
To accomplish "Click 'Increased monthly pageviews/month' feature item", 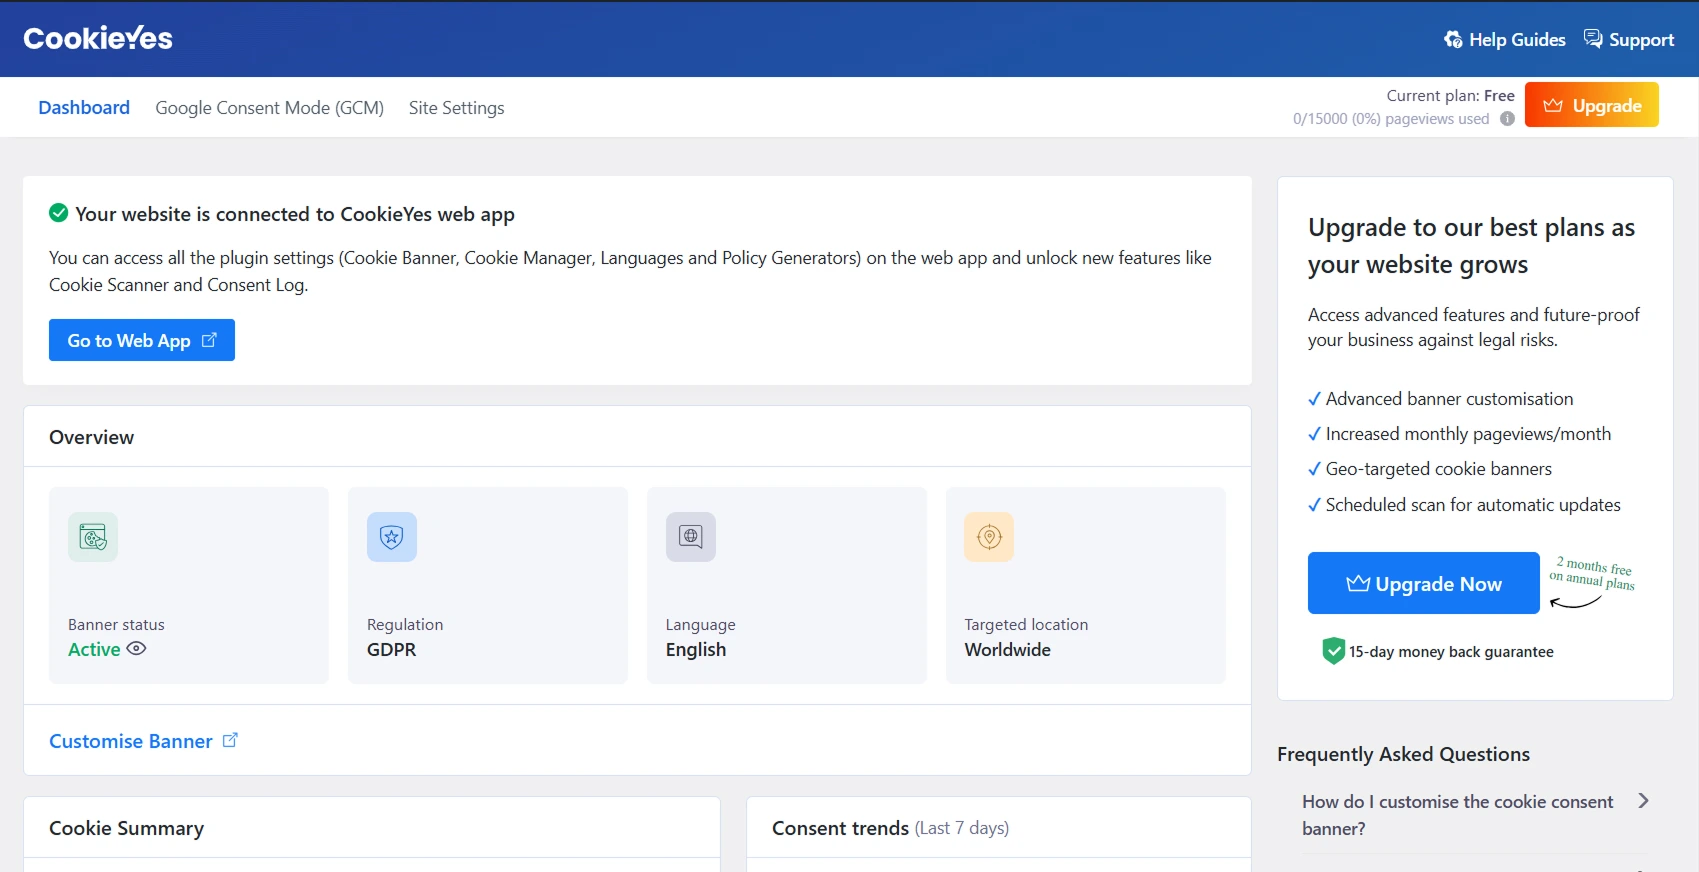I will [1459, 434].
